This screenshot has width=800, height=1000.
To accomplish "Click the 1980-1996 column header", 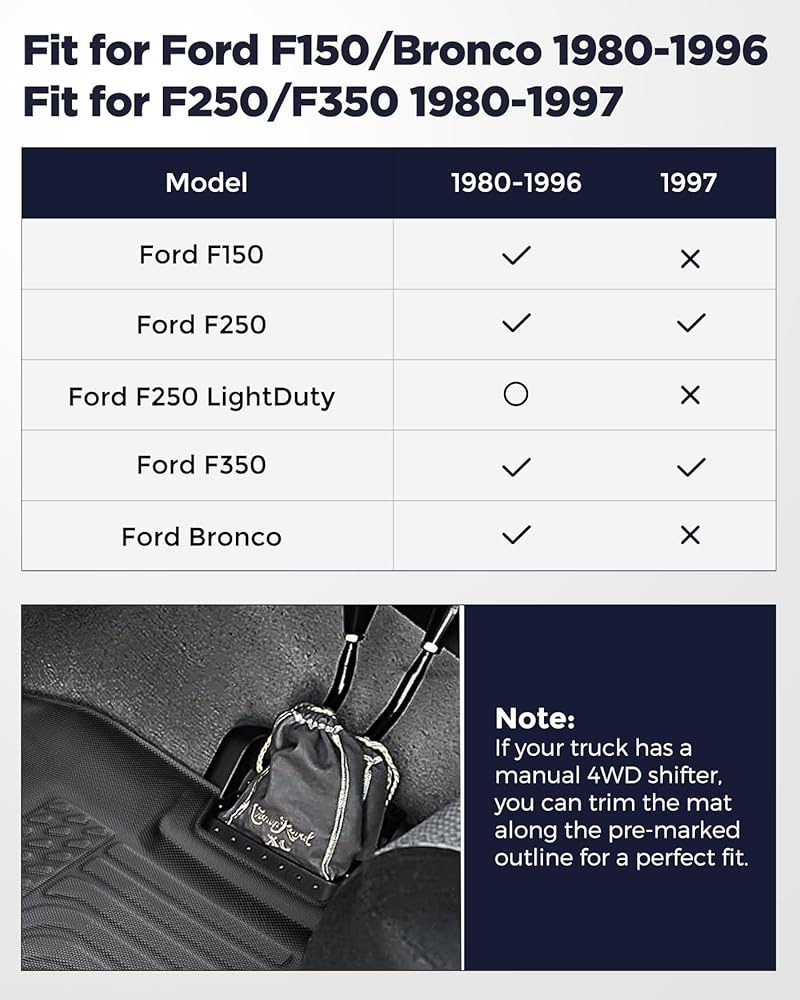I will coord(516,182).
